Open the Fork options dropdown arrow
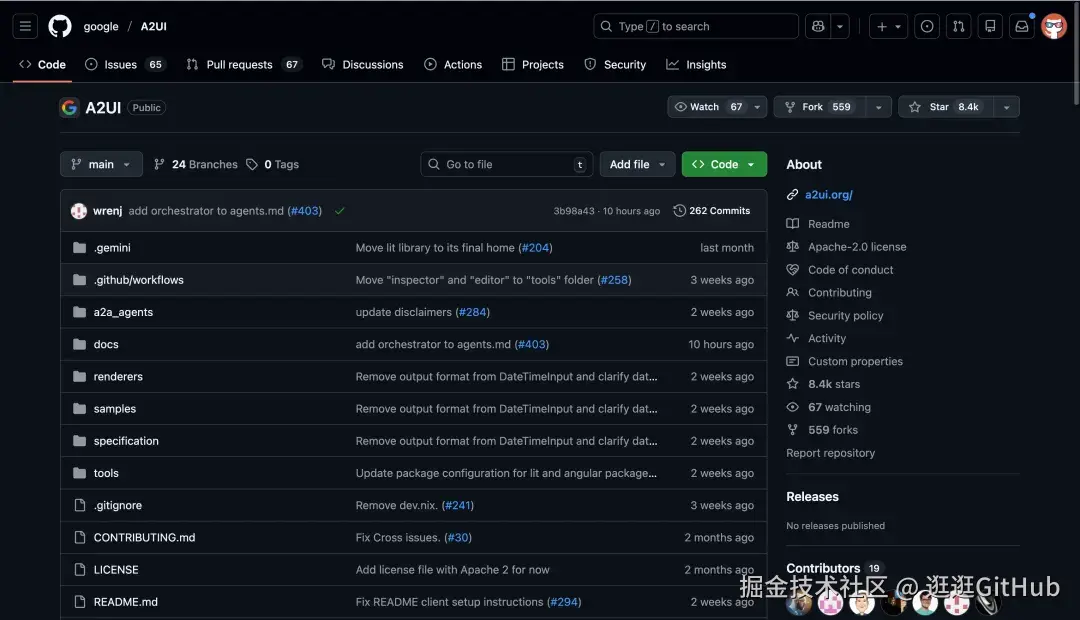The width and height of the screenshot is (1080, 620). (878, 107)
